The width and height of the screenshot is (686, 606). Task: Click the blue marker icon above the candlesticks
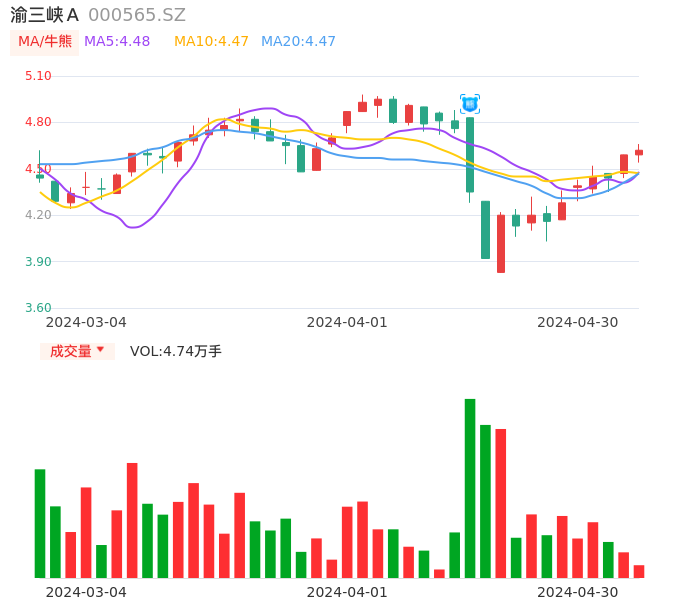tap(470, 103)
